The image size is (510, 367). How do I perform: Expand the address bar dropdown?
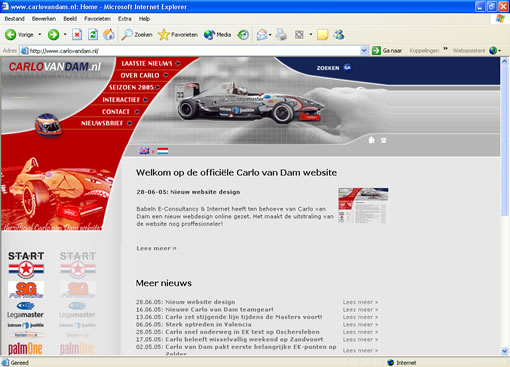click(x=364, y=51)
